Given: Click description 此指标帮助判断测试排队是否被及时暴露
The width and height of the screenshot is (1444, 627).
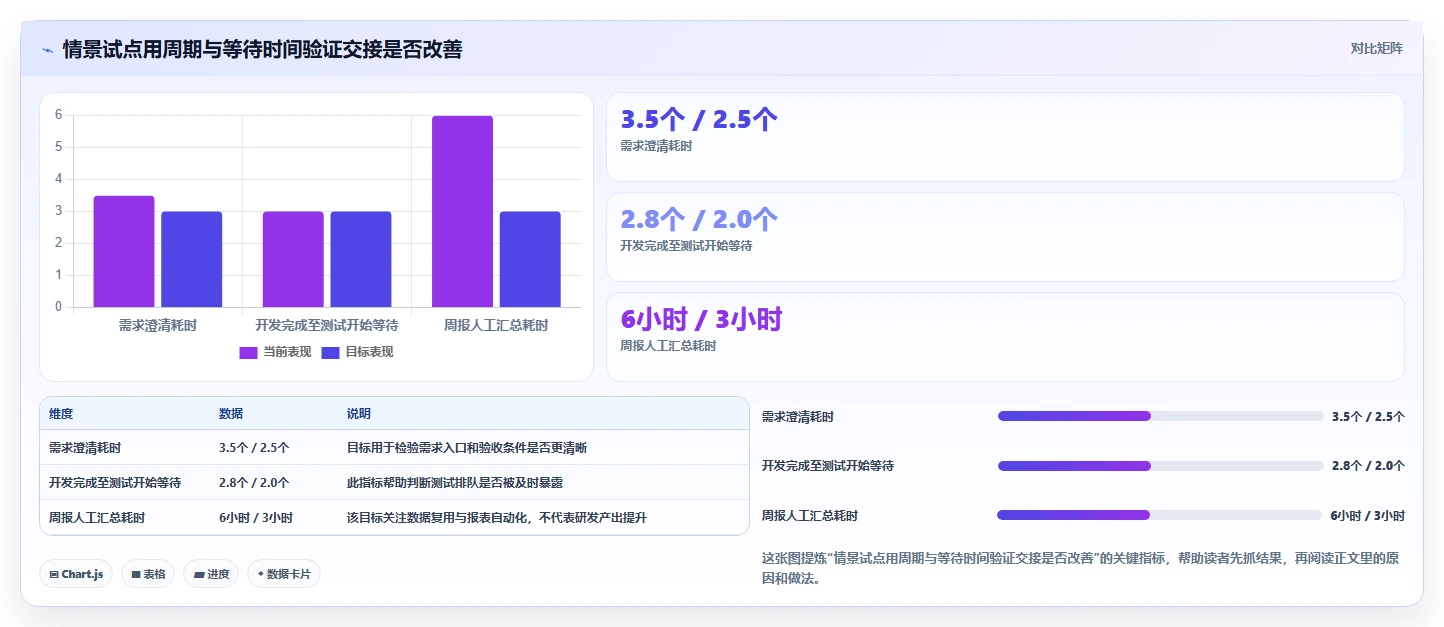Looking at the screenshot, I should pos(455,483).
